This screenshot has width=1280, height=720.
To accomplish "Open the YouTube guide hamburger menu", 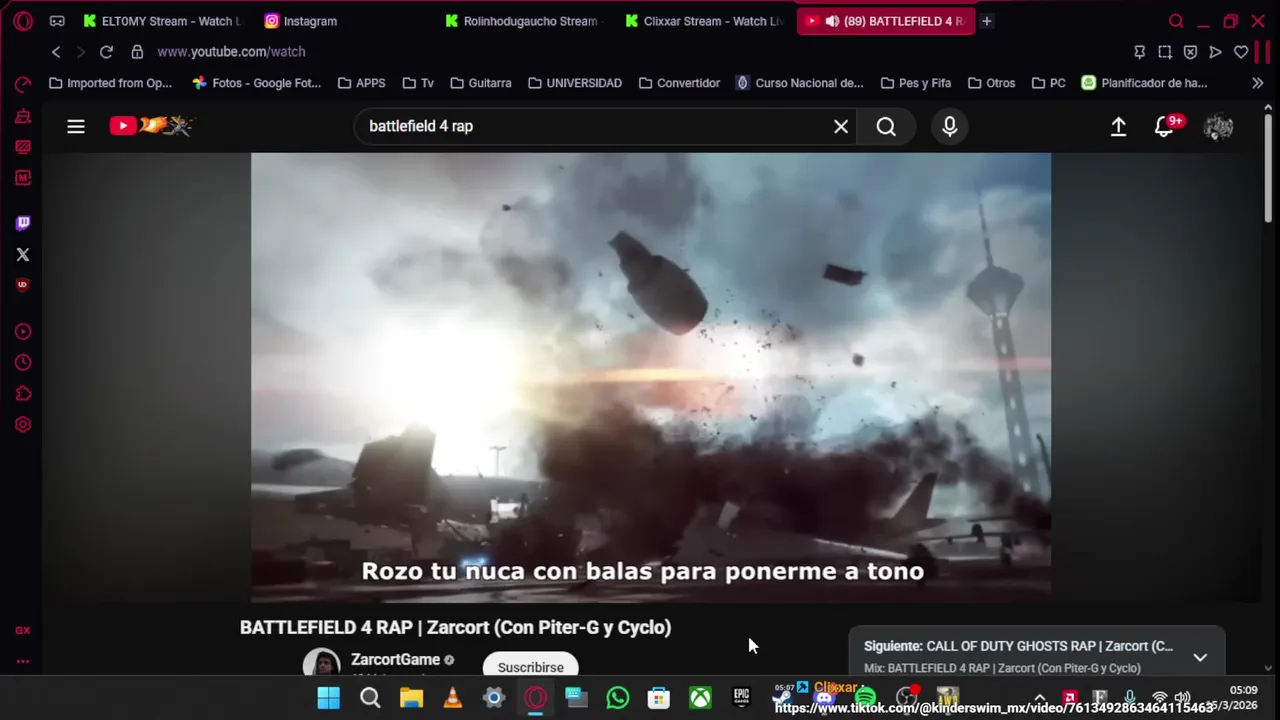I will click(x=76, y=126).
